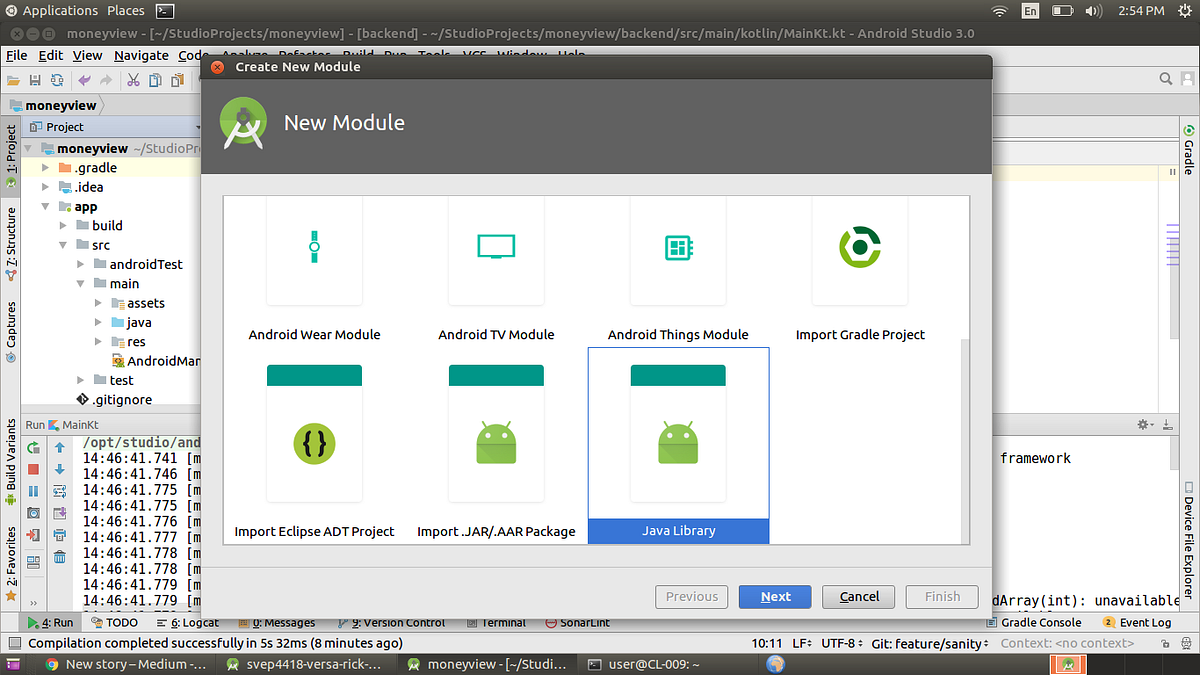
Task: Click the Rerun icon in the Run panel
Action: [34, 448]
